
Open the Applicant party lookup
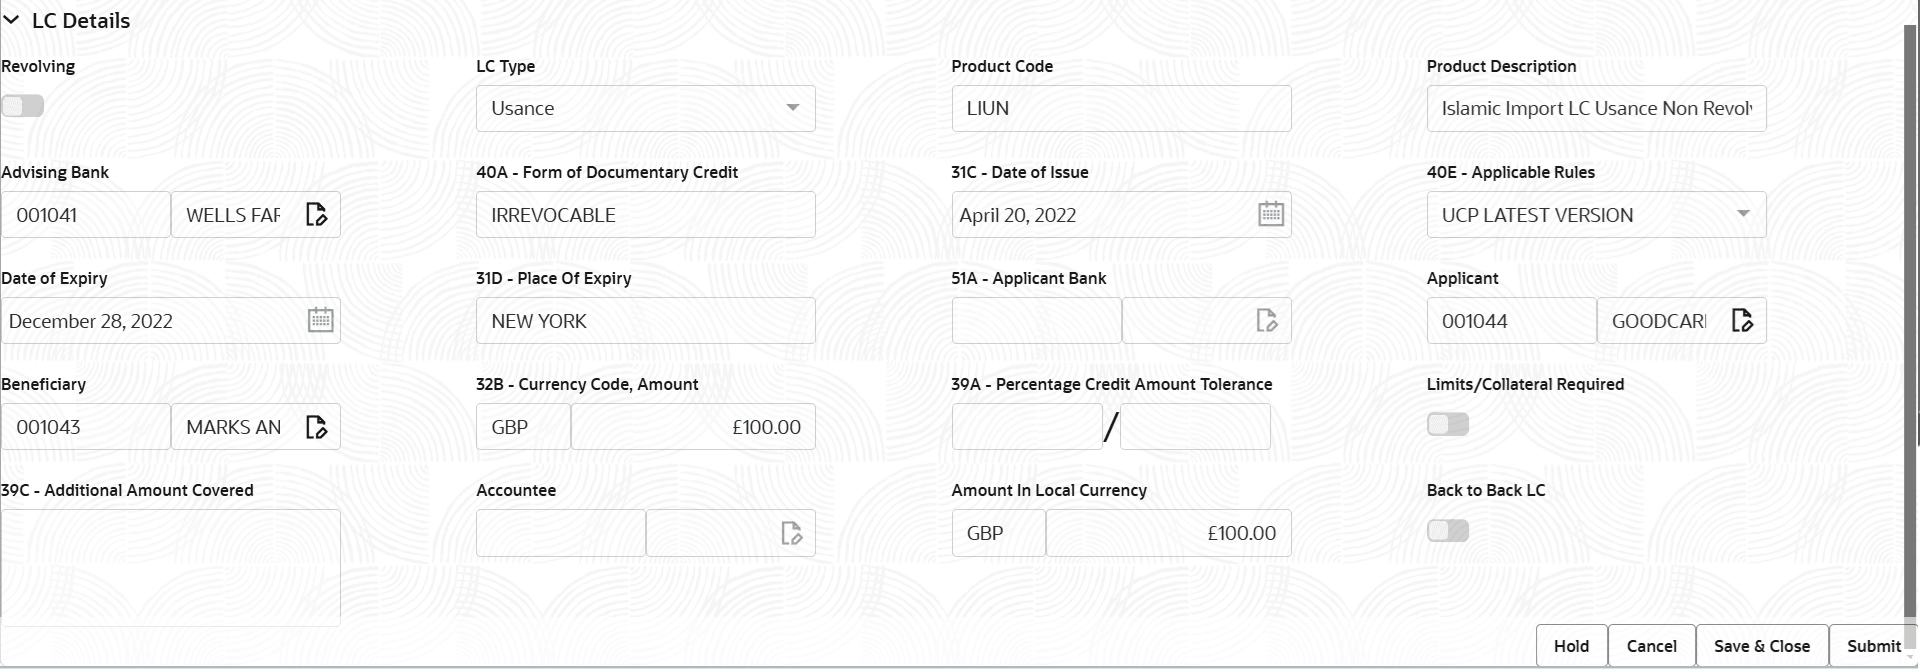tap(1743, 320)
